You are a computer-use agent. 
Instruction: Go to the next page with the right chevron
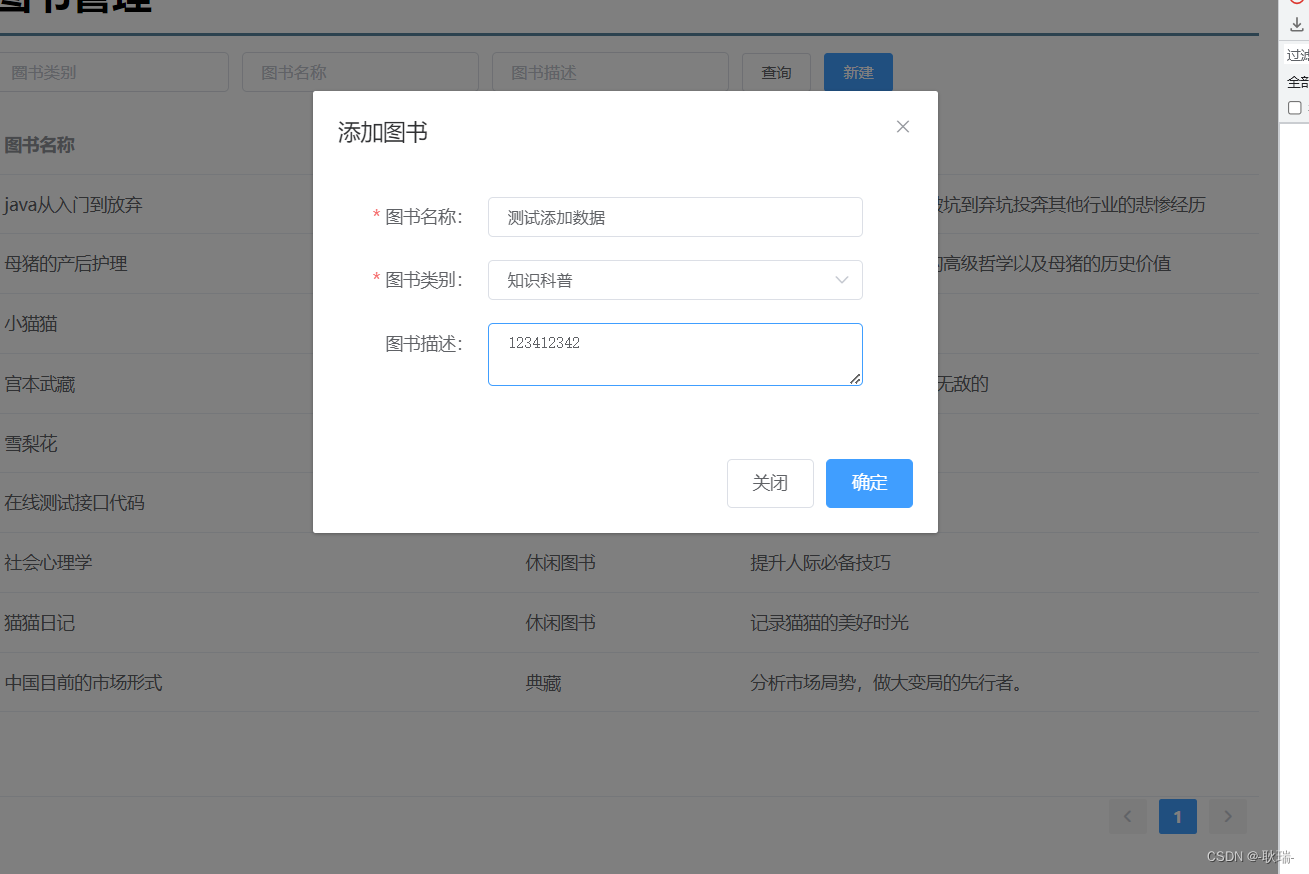coord(1228,817)
